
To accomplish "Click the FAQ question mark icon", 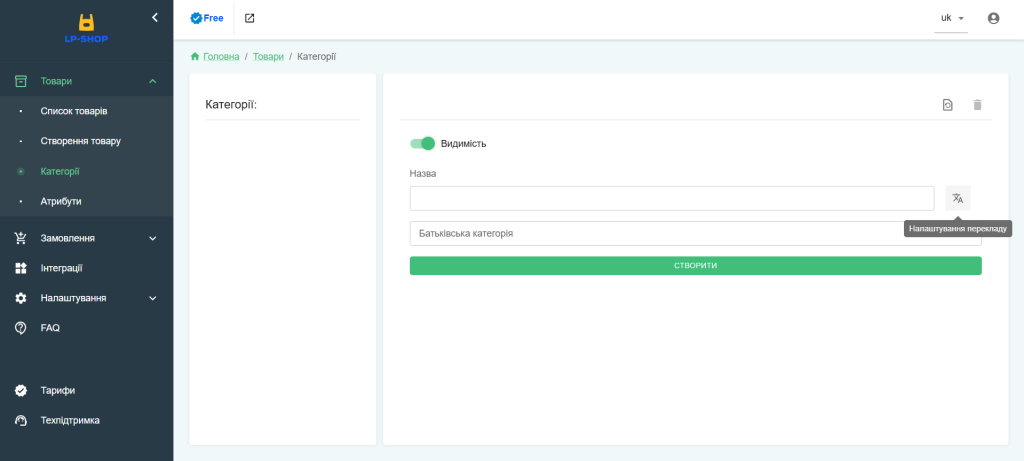I will pyautogui.click(x=21, y=328).
